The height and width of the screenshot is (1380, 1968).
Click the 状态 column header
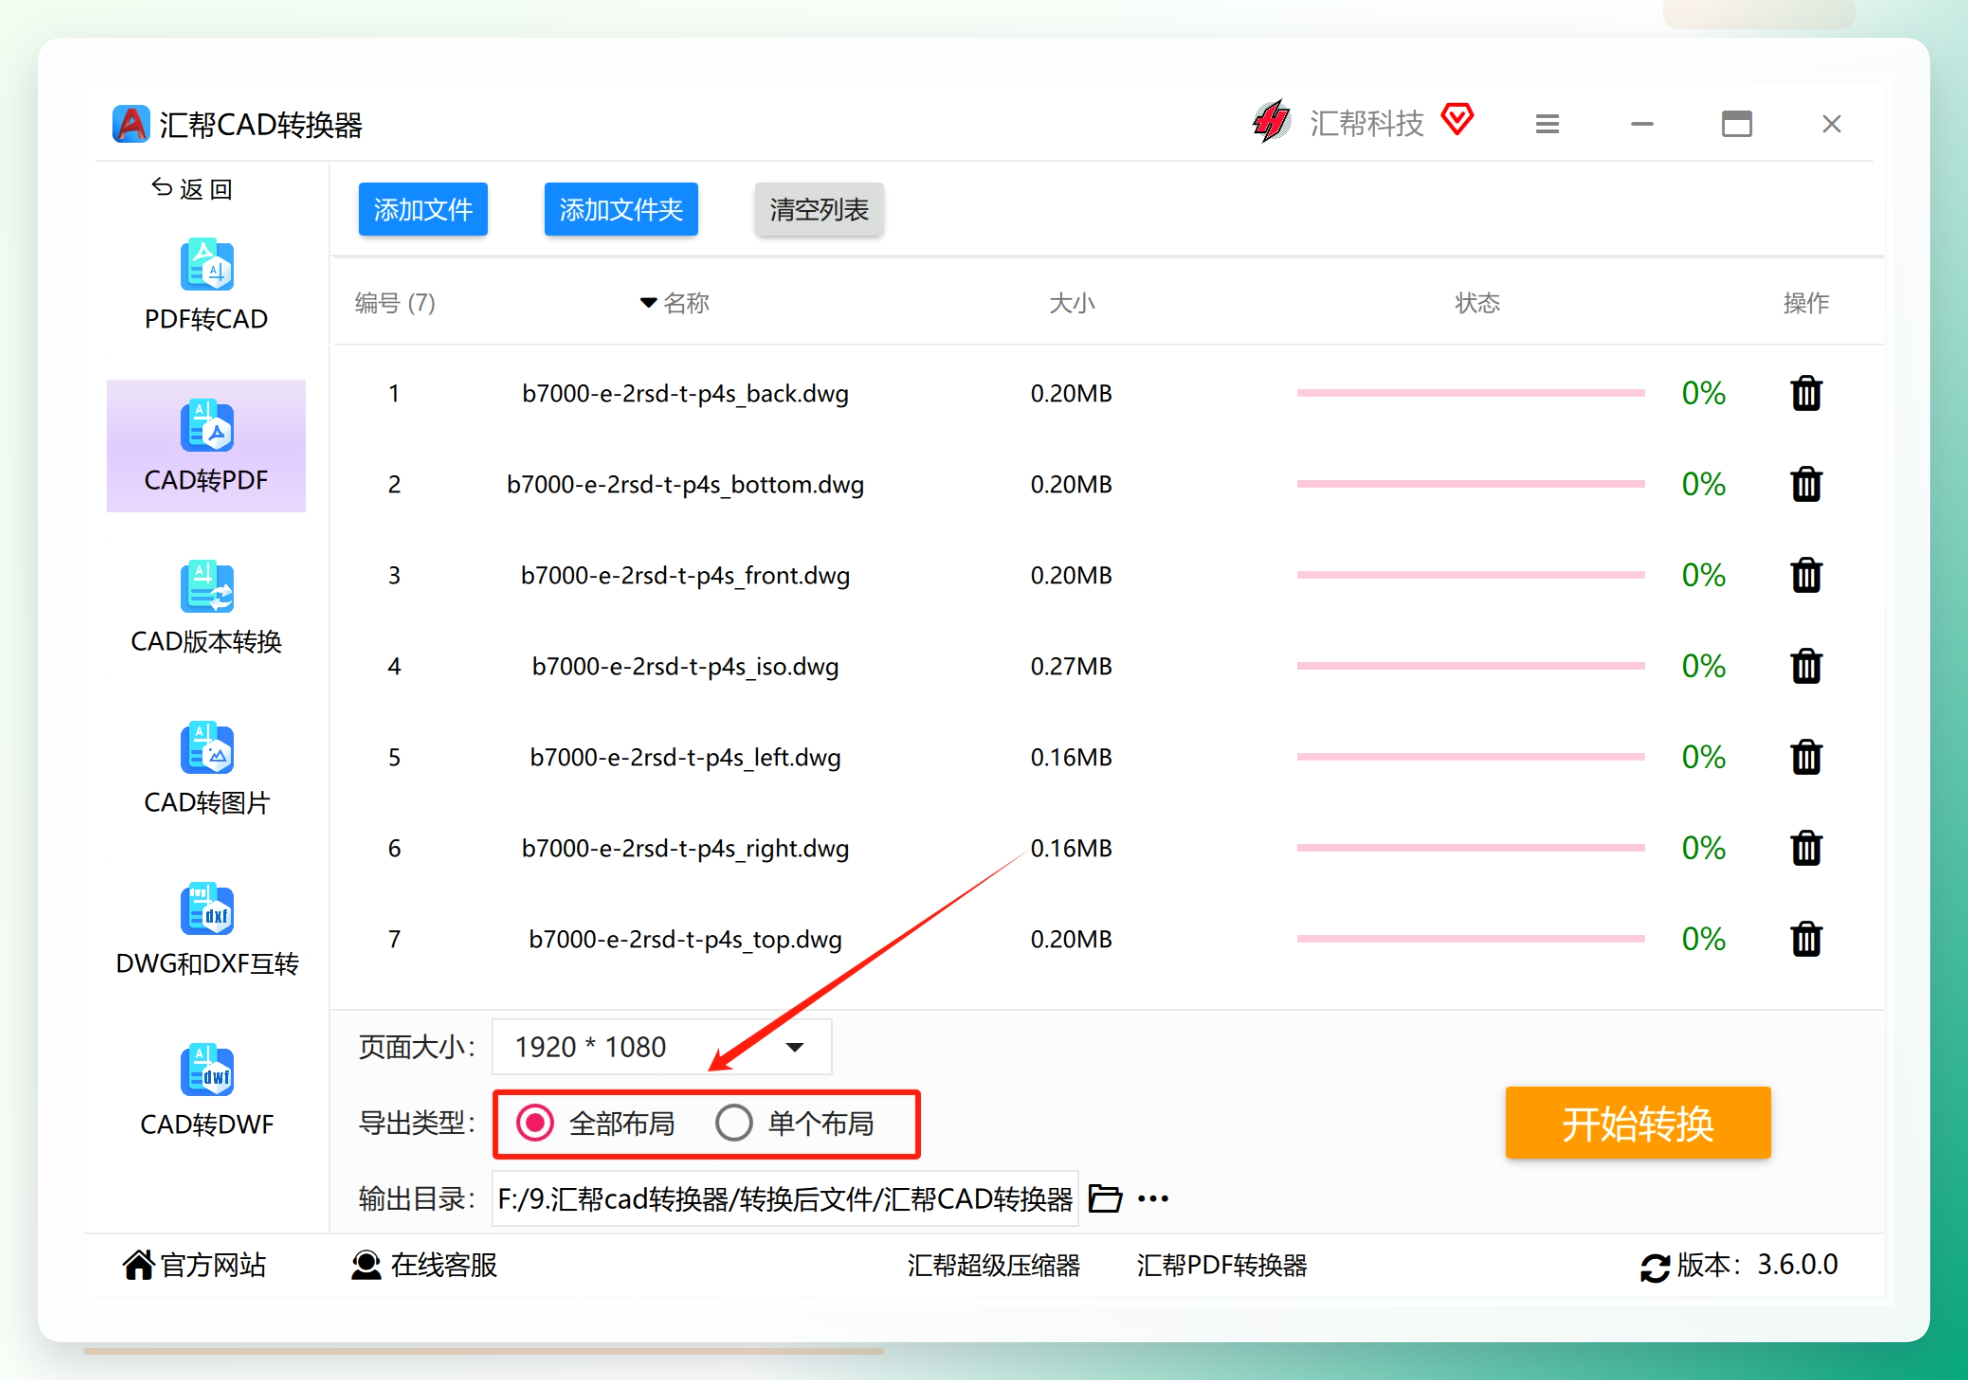(1477, 303)
